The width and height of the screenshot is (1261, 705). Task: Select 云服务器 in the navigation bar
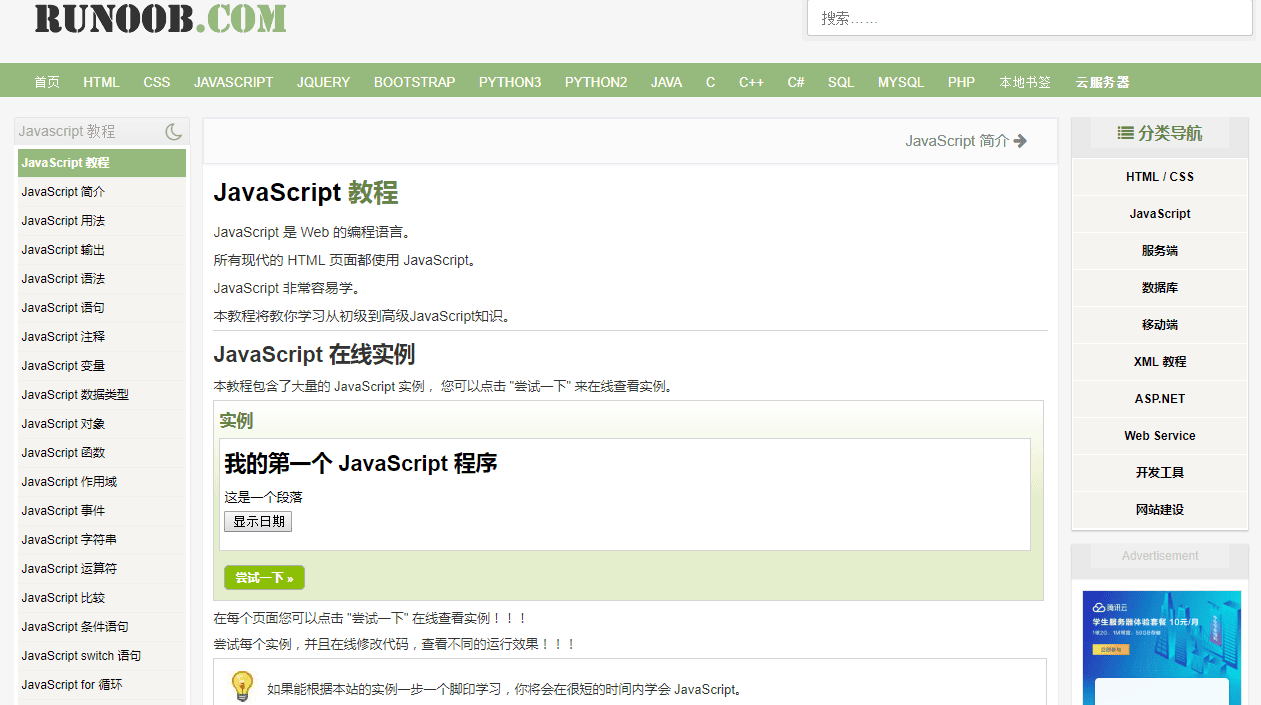(x=1102, y=82)
